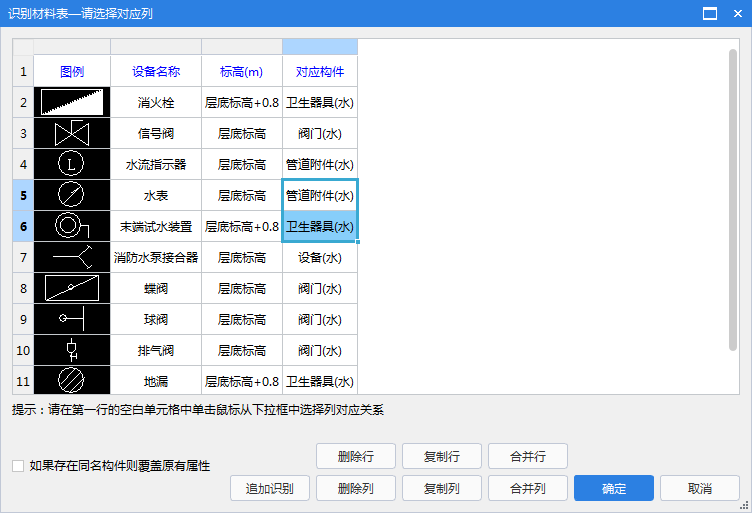Click the vertical scrollbar of the table

(x=733, y=200)
